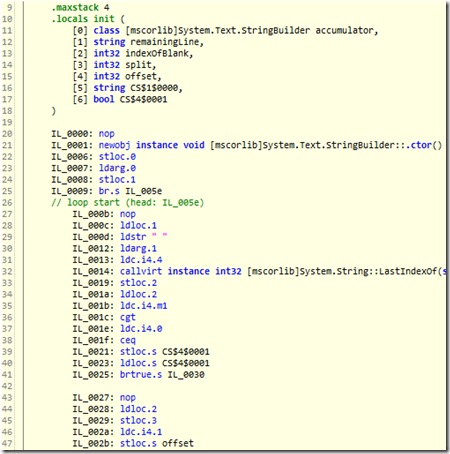The height and width of the screenshot is (454, 450).
Task: Click the '// loop start' comment
Action: point(127,202)
